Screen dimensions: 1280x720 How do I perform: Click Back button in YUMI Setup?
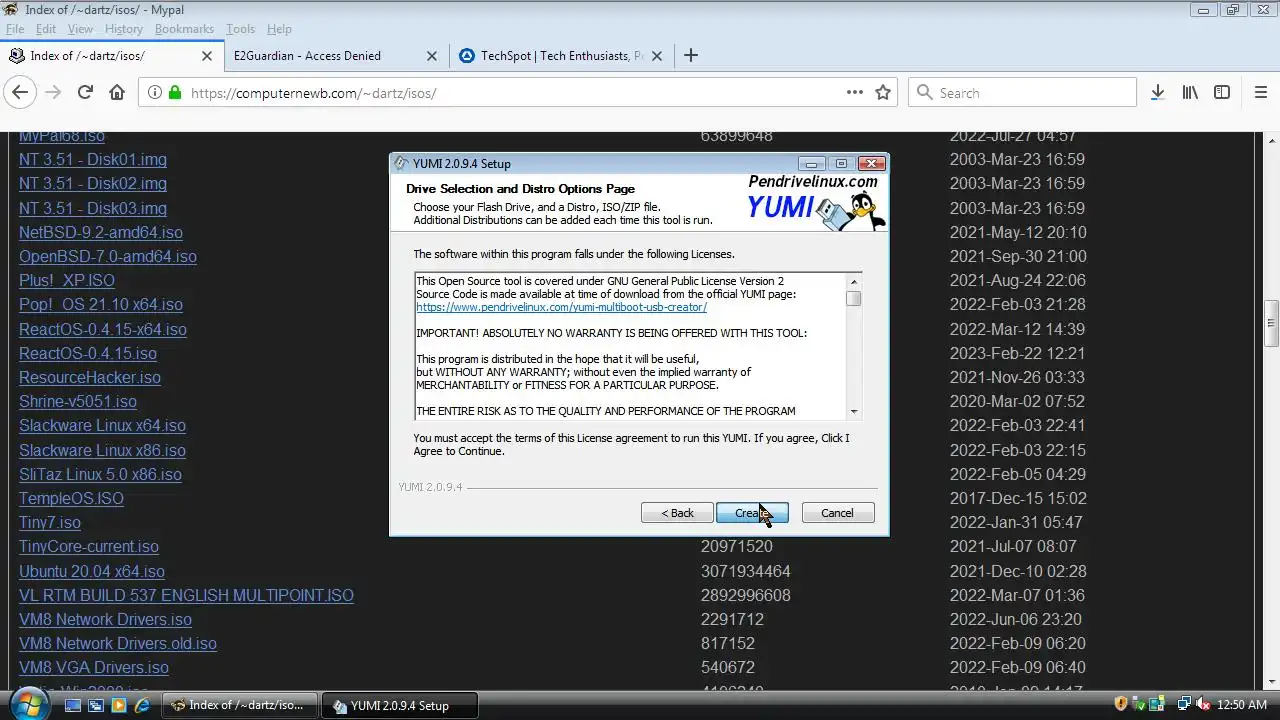click(x=677, y=513)
